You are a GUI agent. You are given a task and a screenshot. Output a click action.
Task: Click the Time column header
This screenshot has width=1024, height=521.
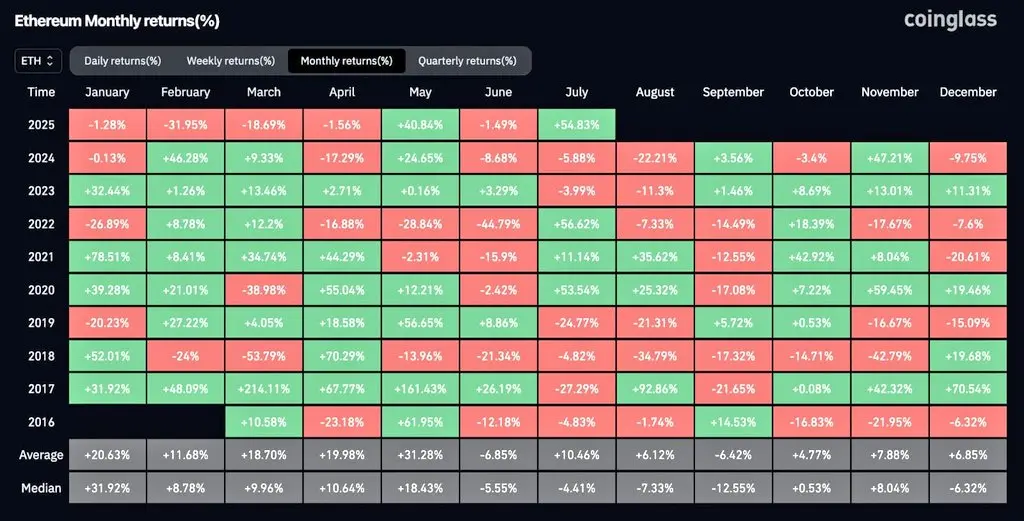point(41,92)
